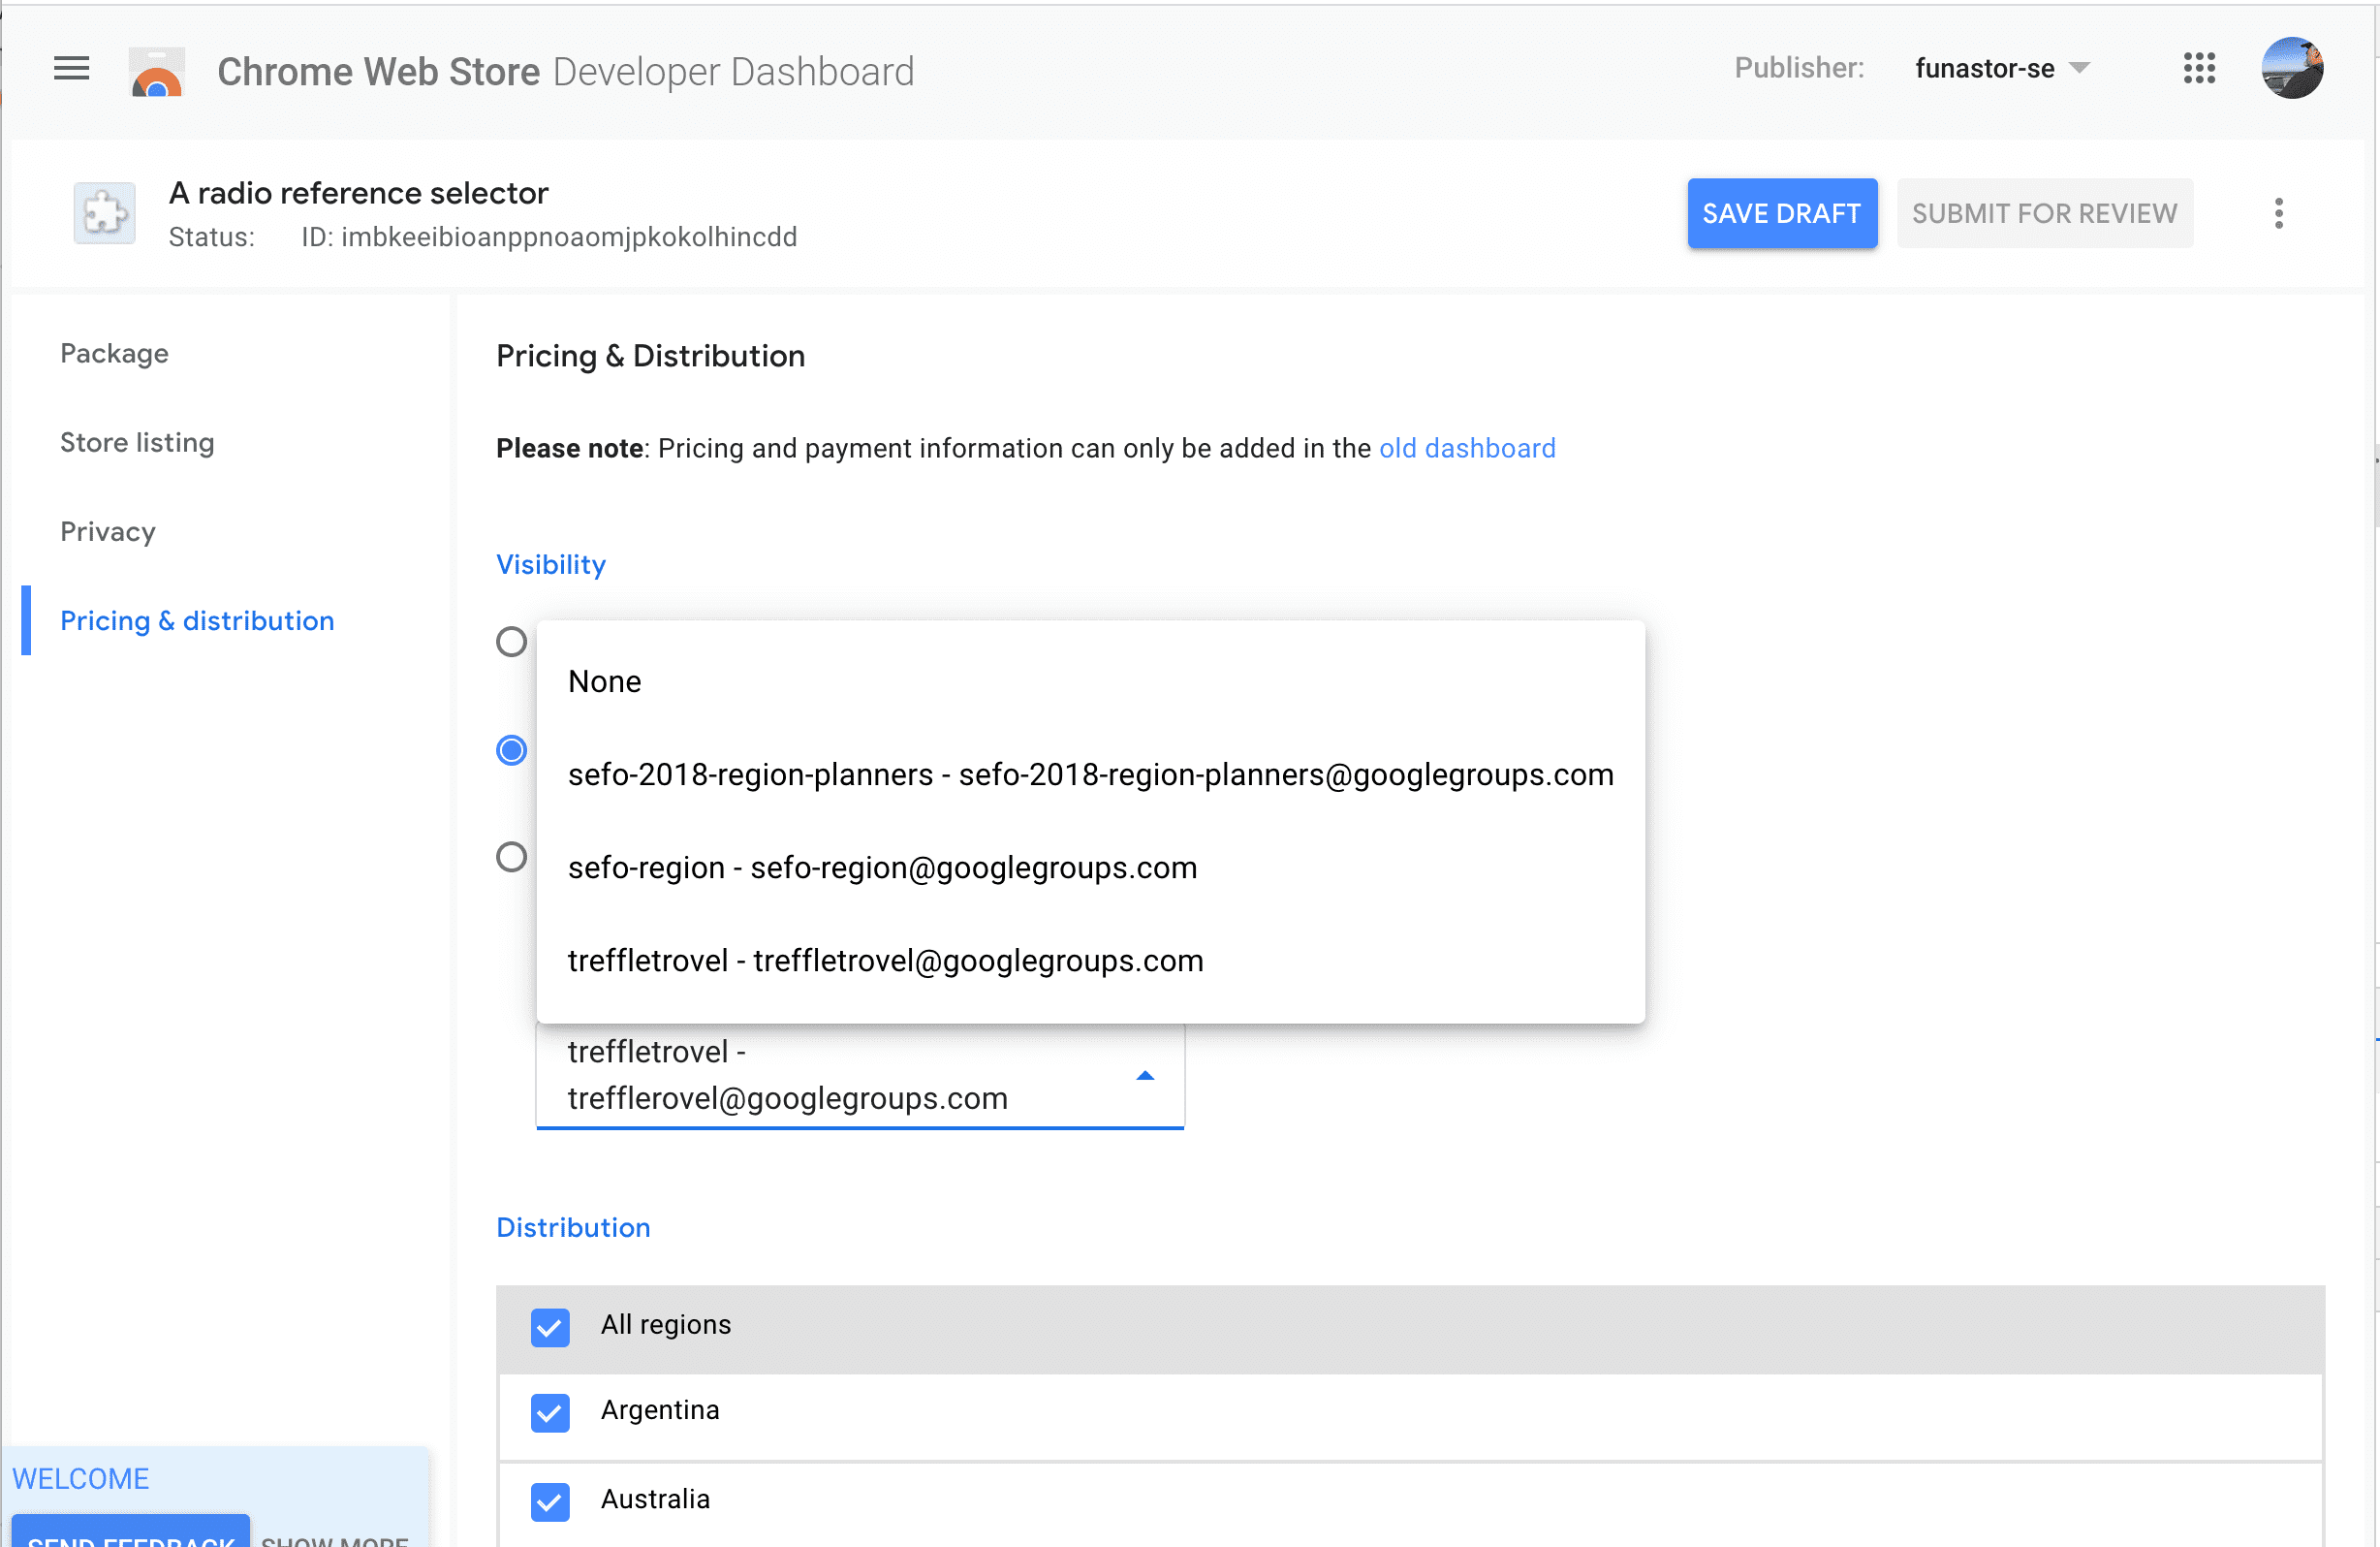Click the Australia region checkbox
This screenshot has height=1547, width=2380.
pos(549,1500)
